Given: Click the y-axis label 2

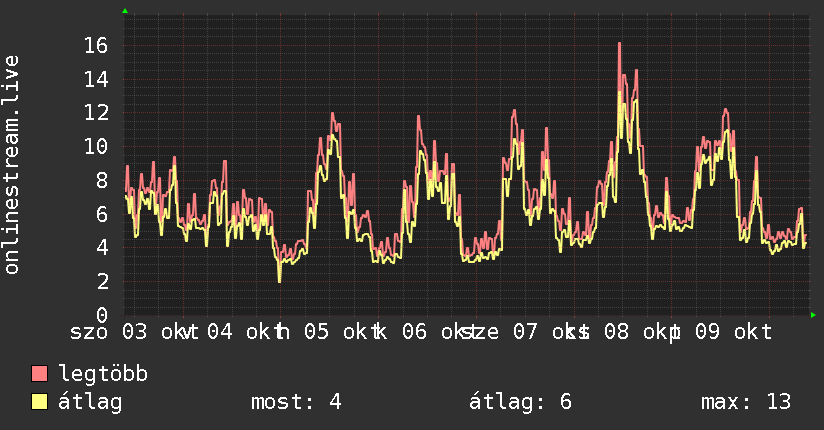Looking at the screenshot, I should pyautogui.click(x=102, y=281).
